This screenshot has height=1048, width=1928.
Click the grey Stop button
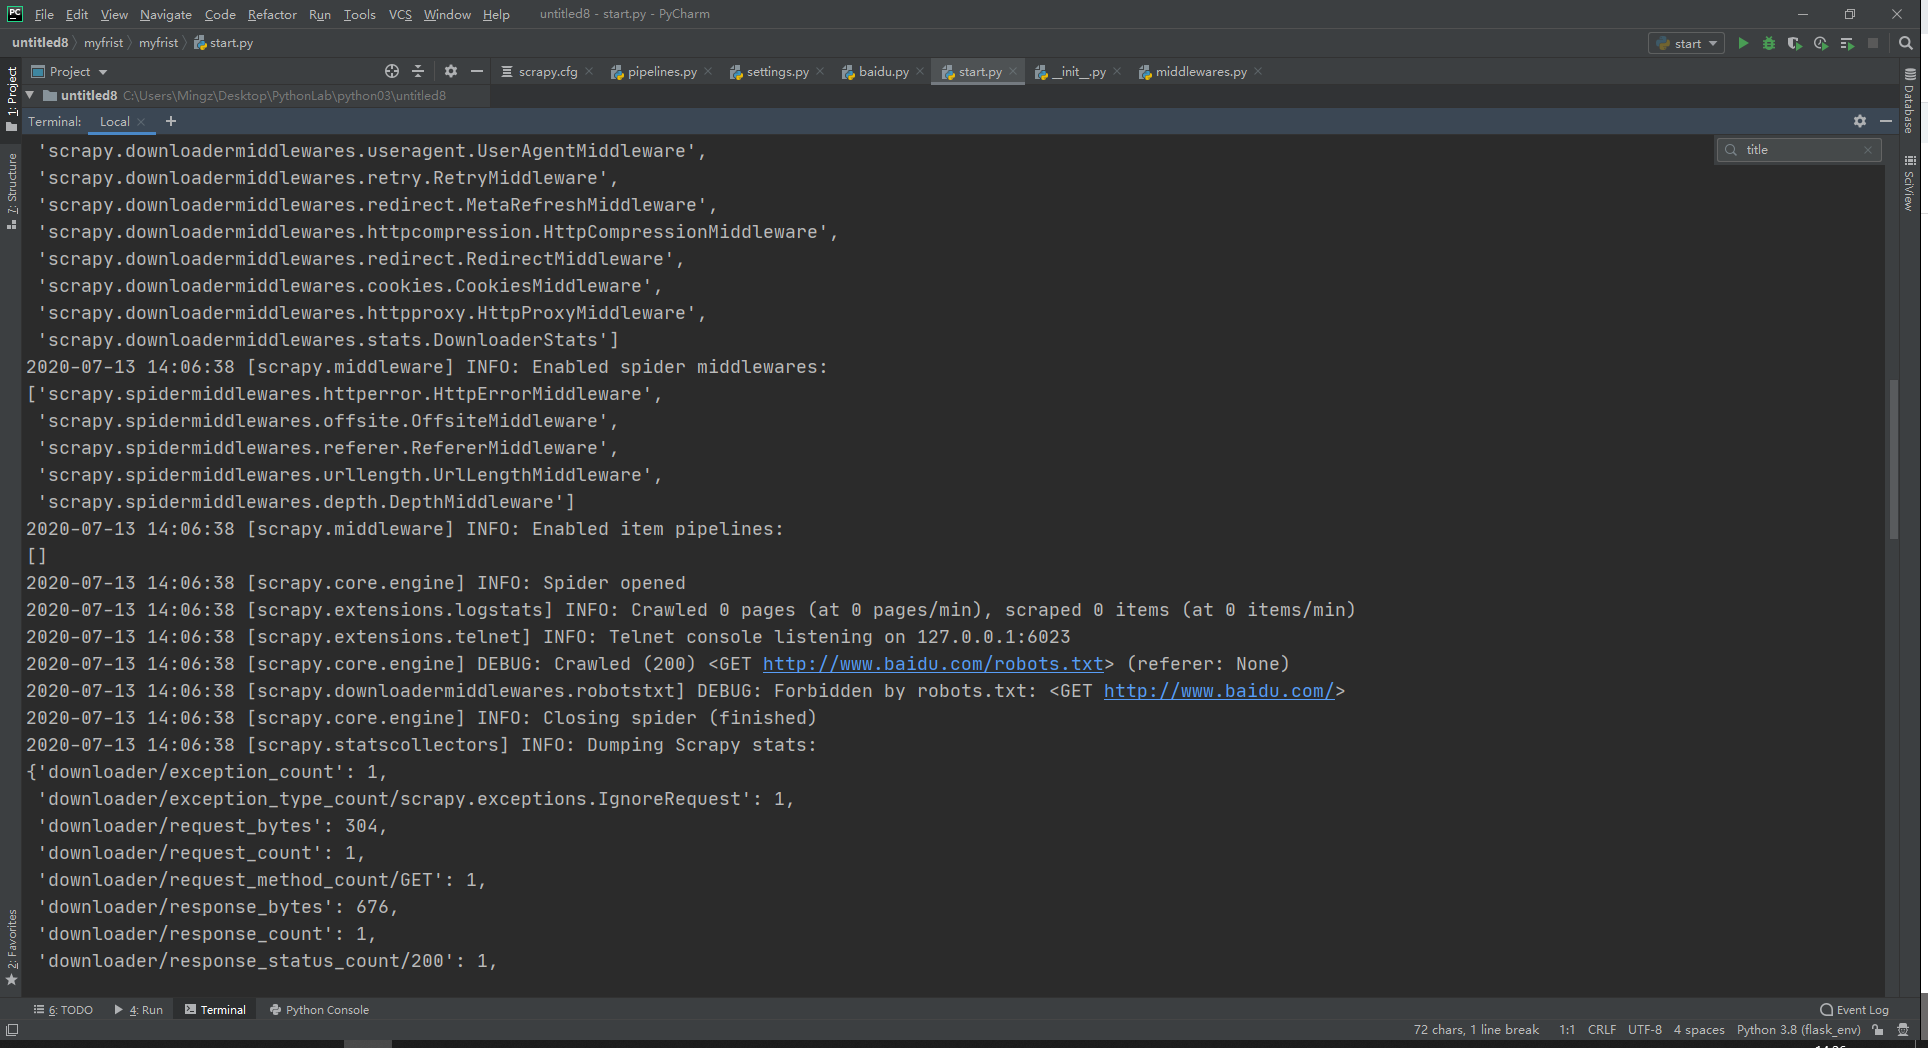1873,43
